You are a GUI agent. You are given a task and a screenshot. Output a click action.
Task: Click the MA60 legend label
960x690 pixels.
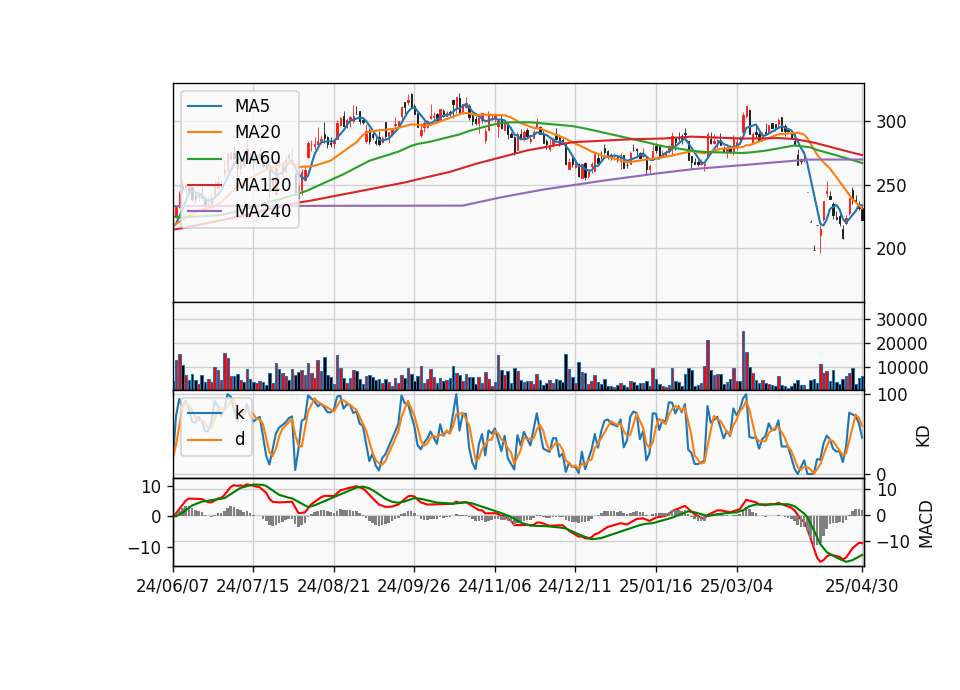[x=257, y=158]
